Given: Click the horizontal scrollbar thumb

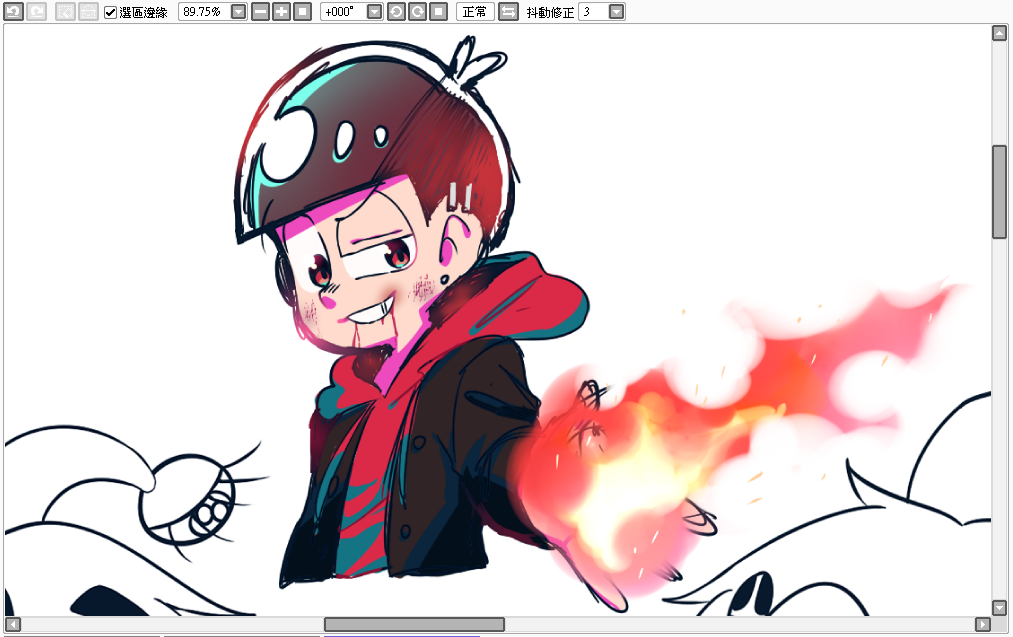Looking at the screenshot, I should [414, 624].
